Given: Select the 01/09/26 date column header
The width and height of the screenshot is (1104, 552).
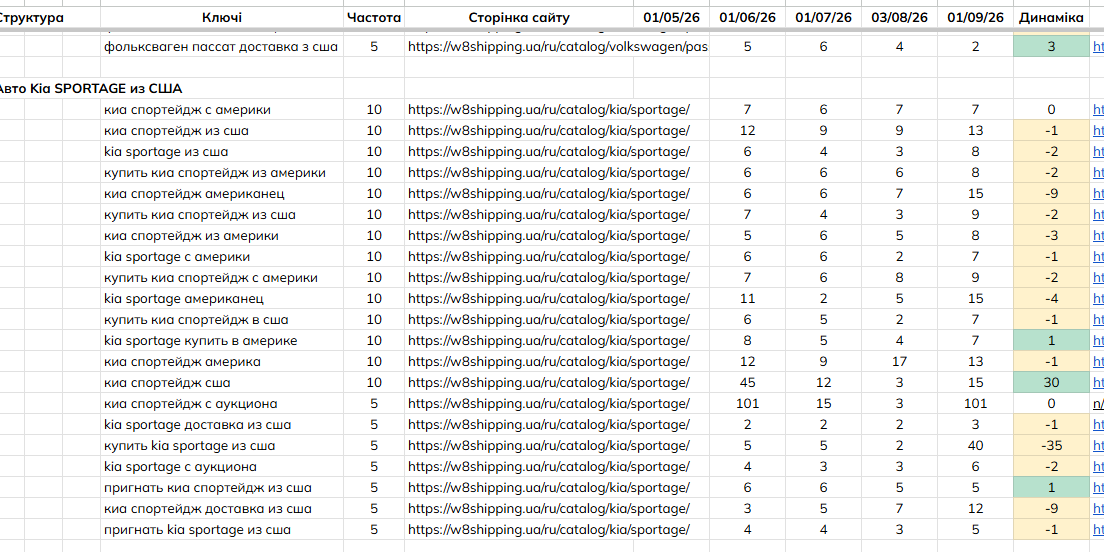Looking at the screenshot, I should [x=975, y=18].
